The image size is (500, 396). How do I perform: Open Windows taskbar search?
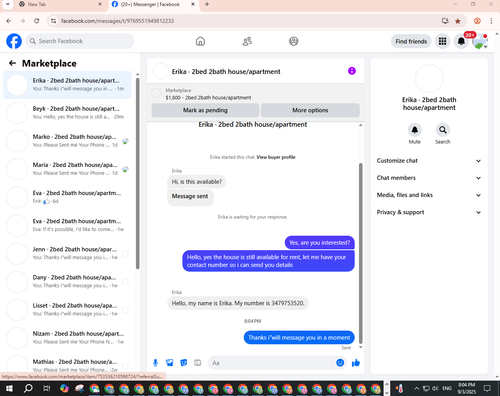(28, 388)
